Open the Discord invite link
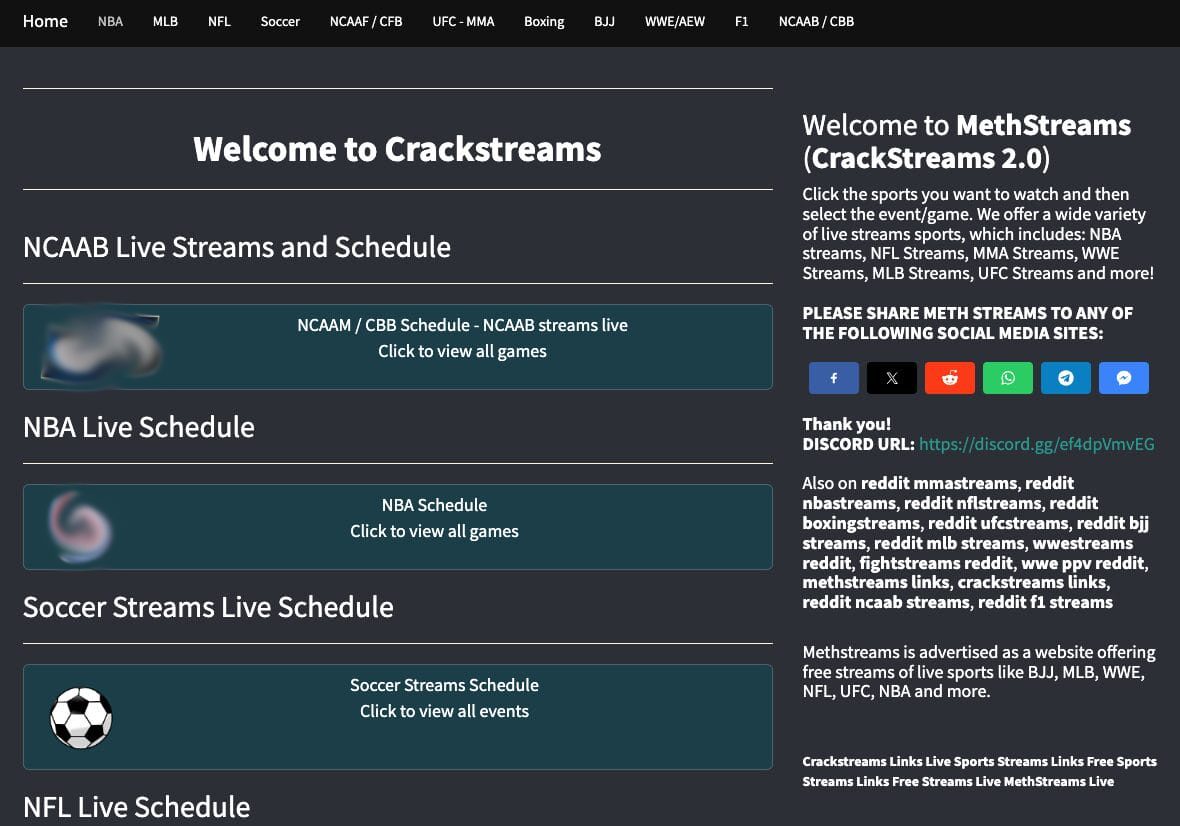The height and width of the screenshot is (826, 1180). (1037, 444)
